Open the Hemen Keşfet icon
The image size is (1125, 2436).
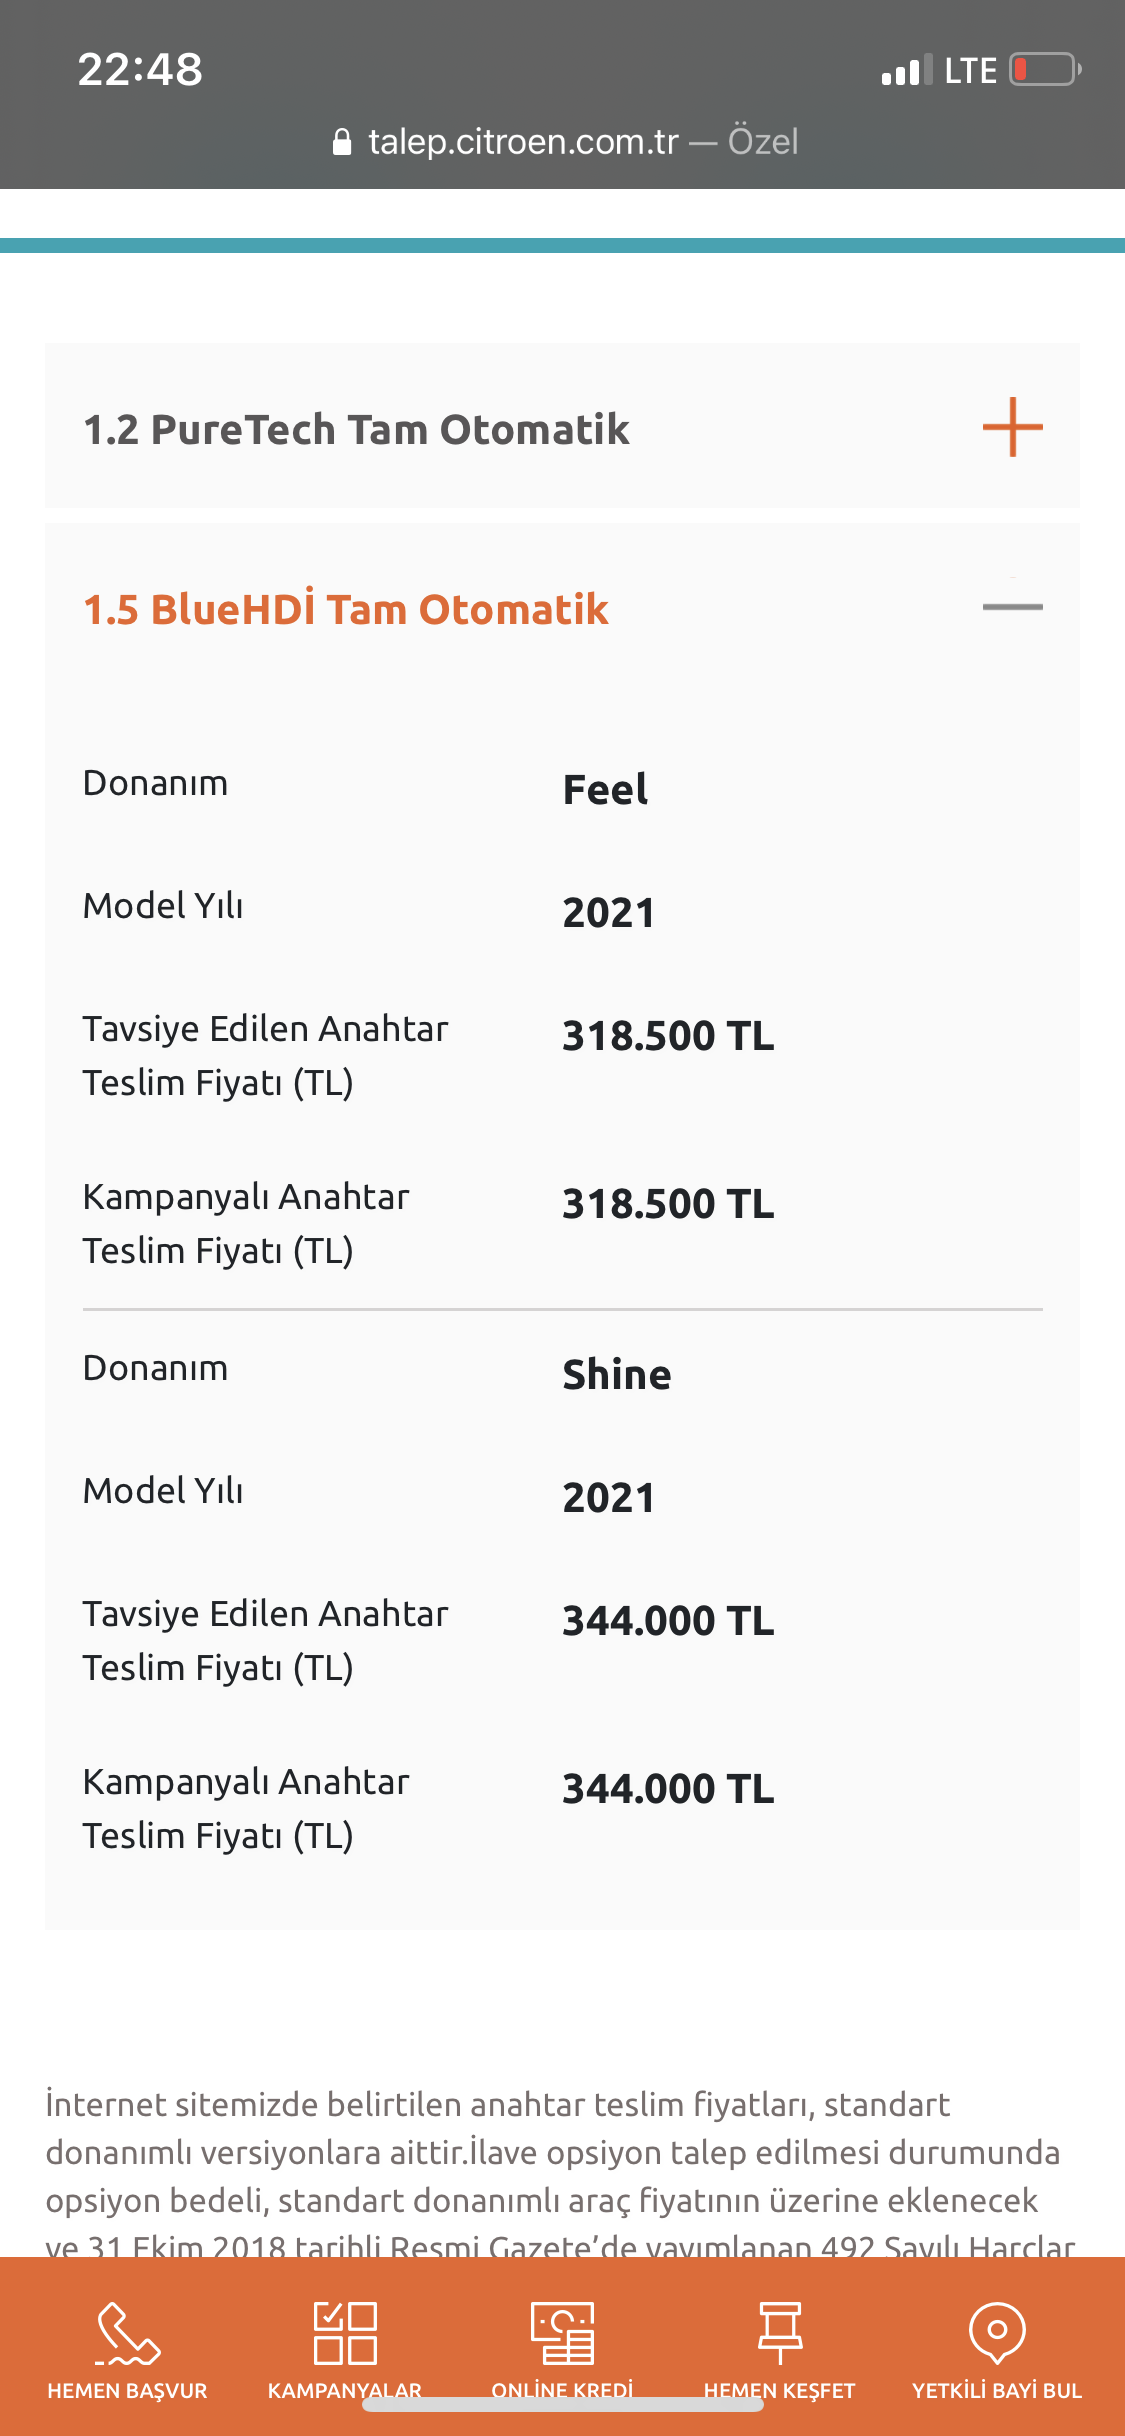tap(780, 2332)
